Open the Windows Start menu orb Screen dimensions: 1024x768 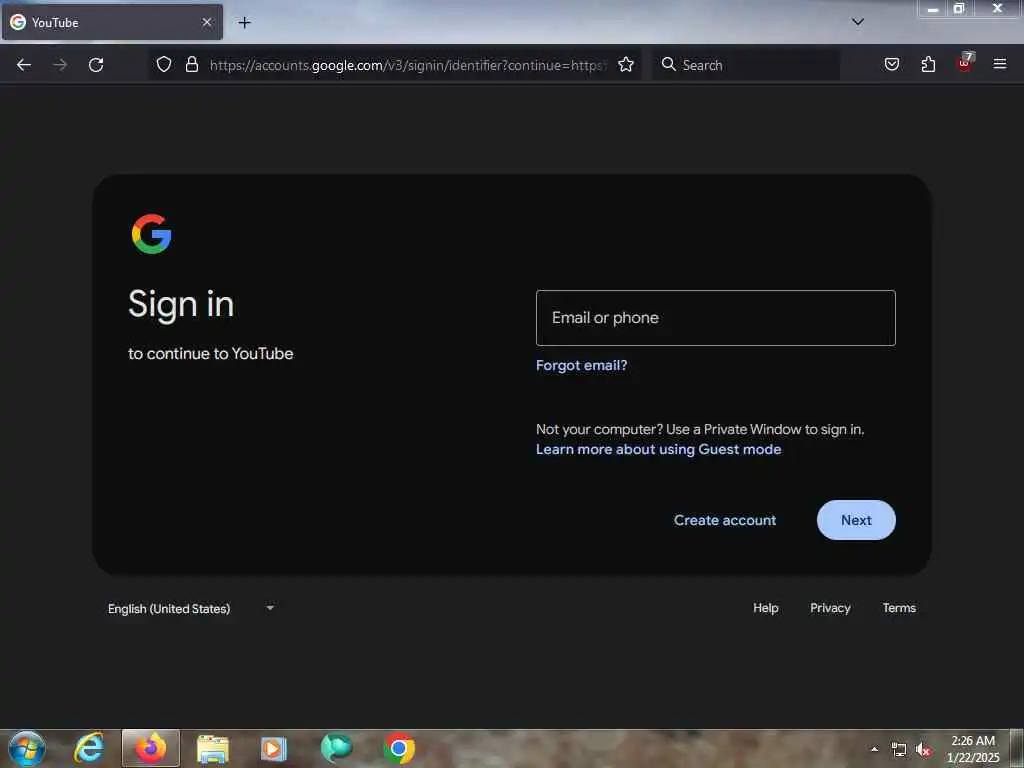(27, 748)
